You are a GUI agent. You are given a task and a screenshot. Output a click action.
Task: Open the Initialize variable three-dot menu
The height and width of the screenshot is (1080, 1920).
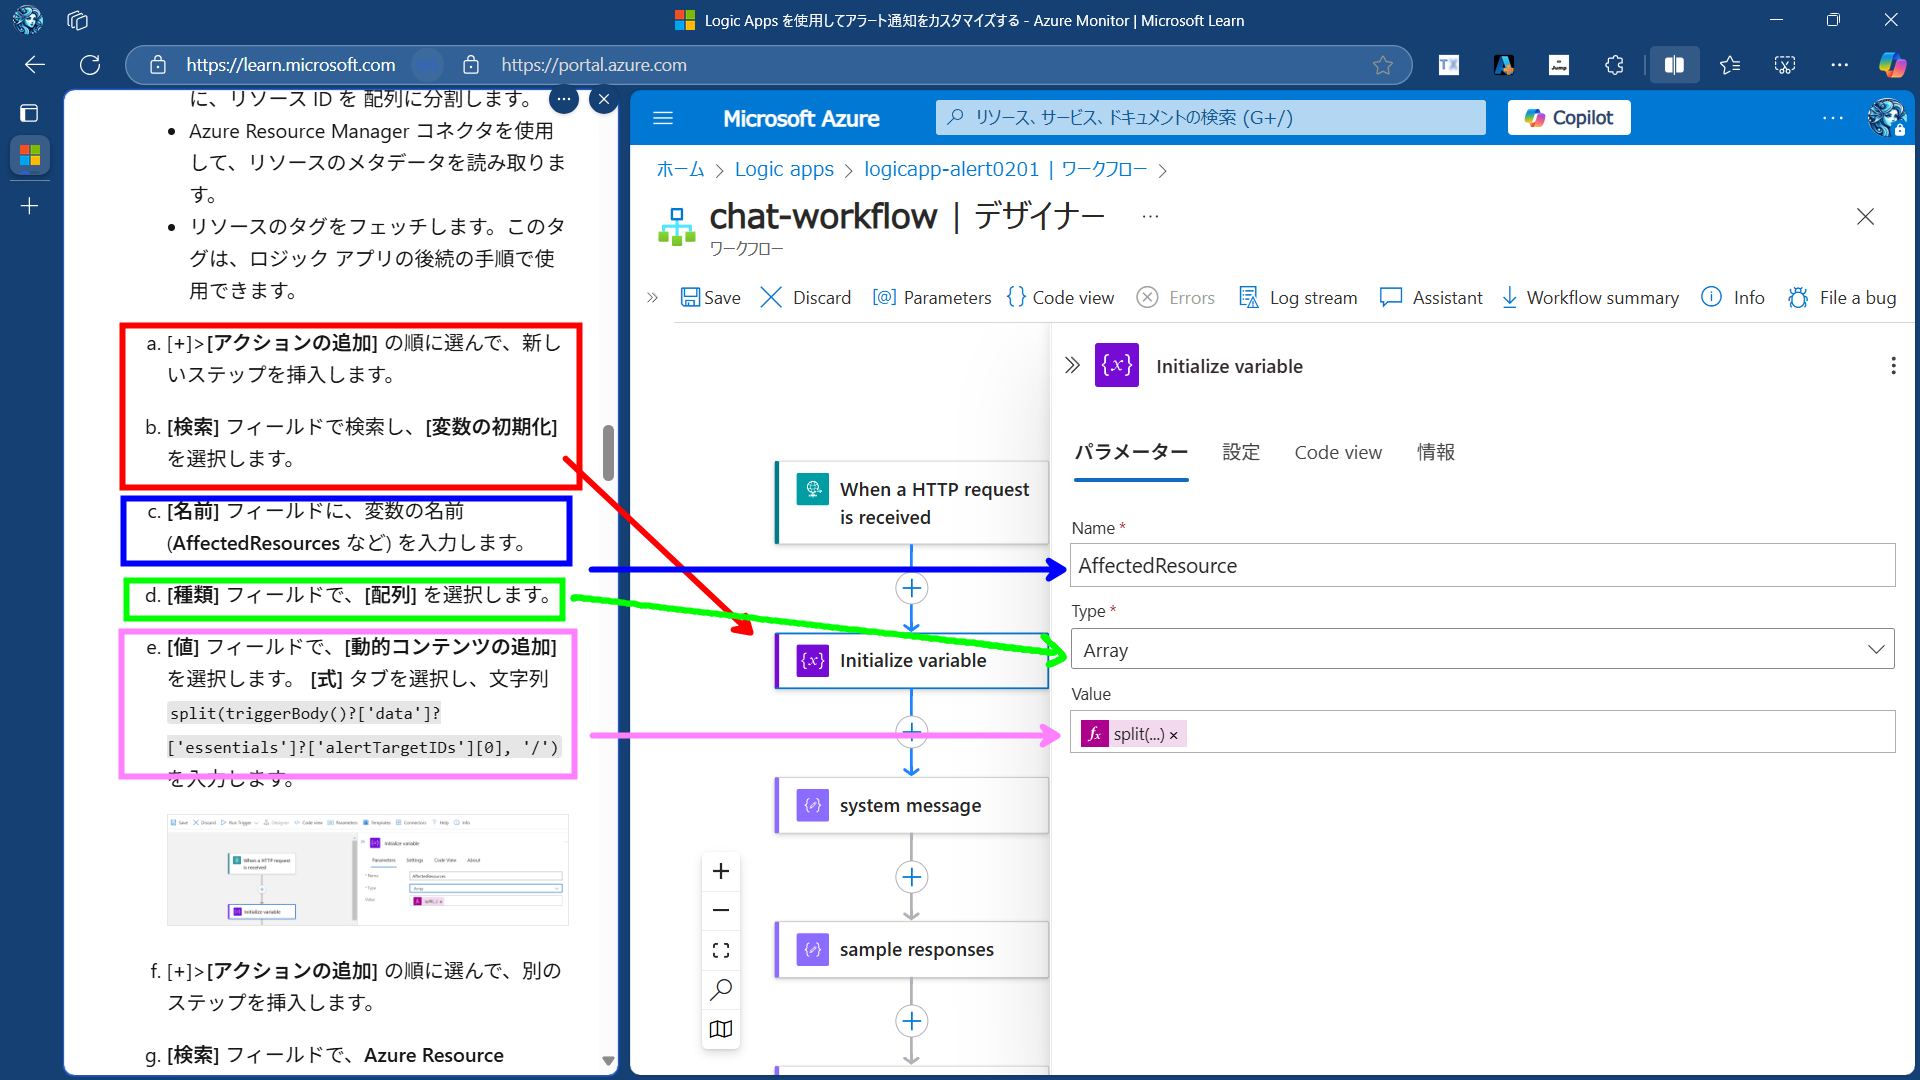point(1892,366)
